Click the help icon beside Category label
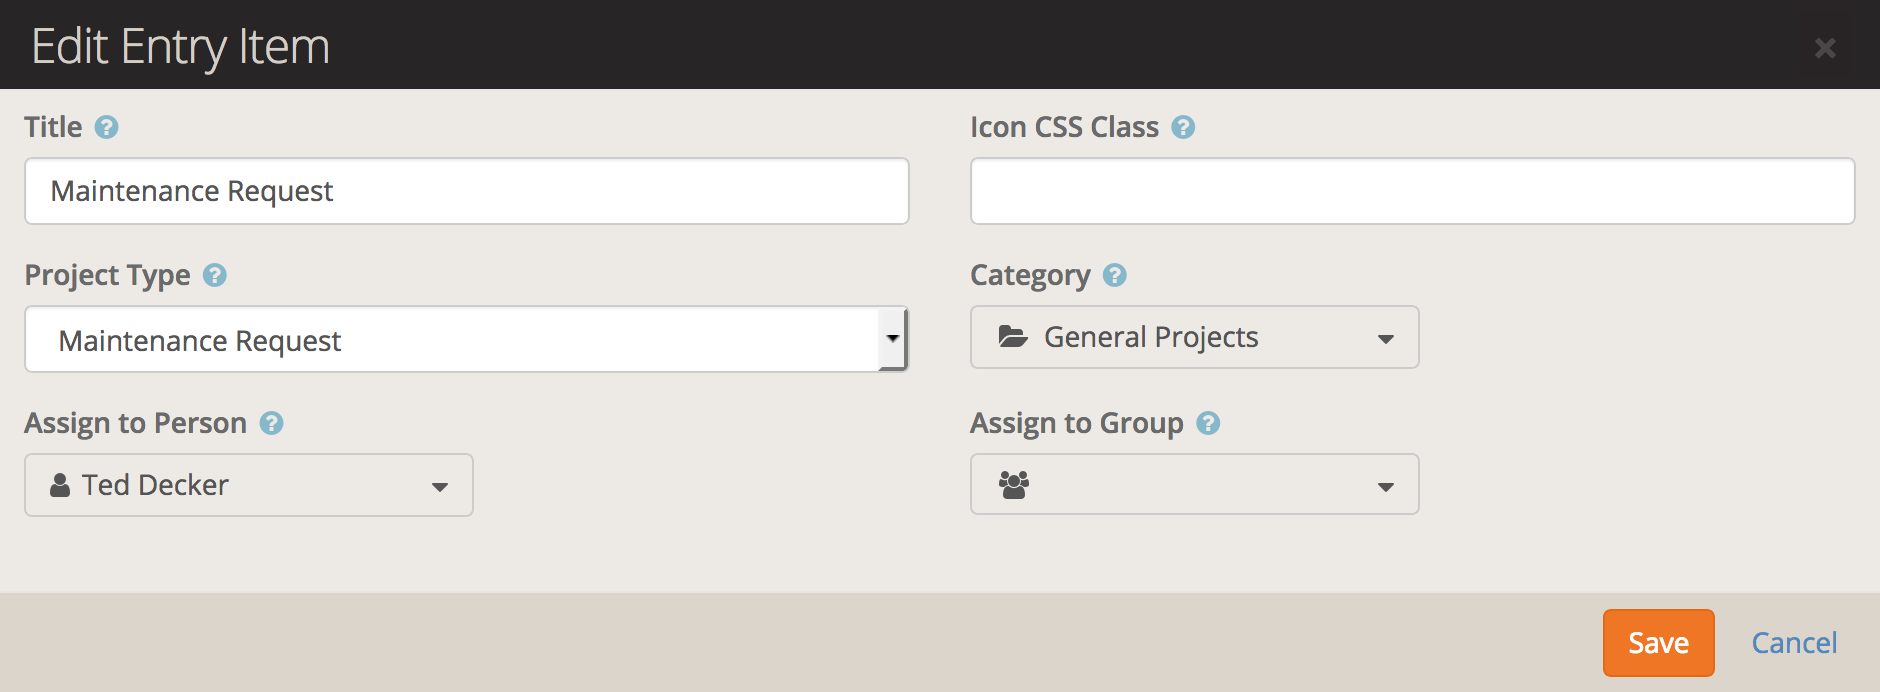The width and height of the screenshot is (1880, 692). coord(1114,275)
